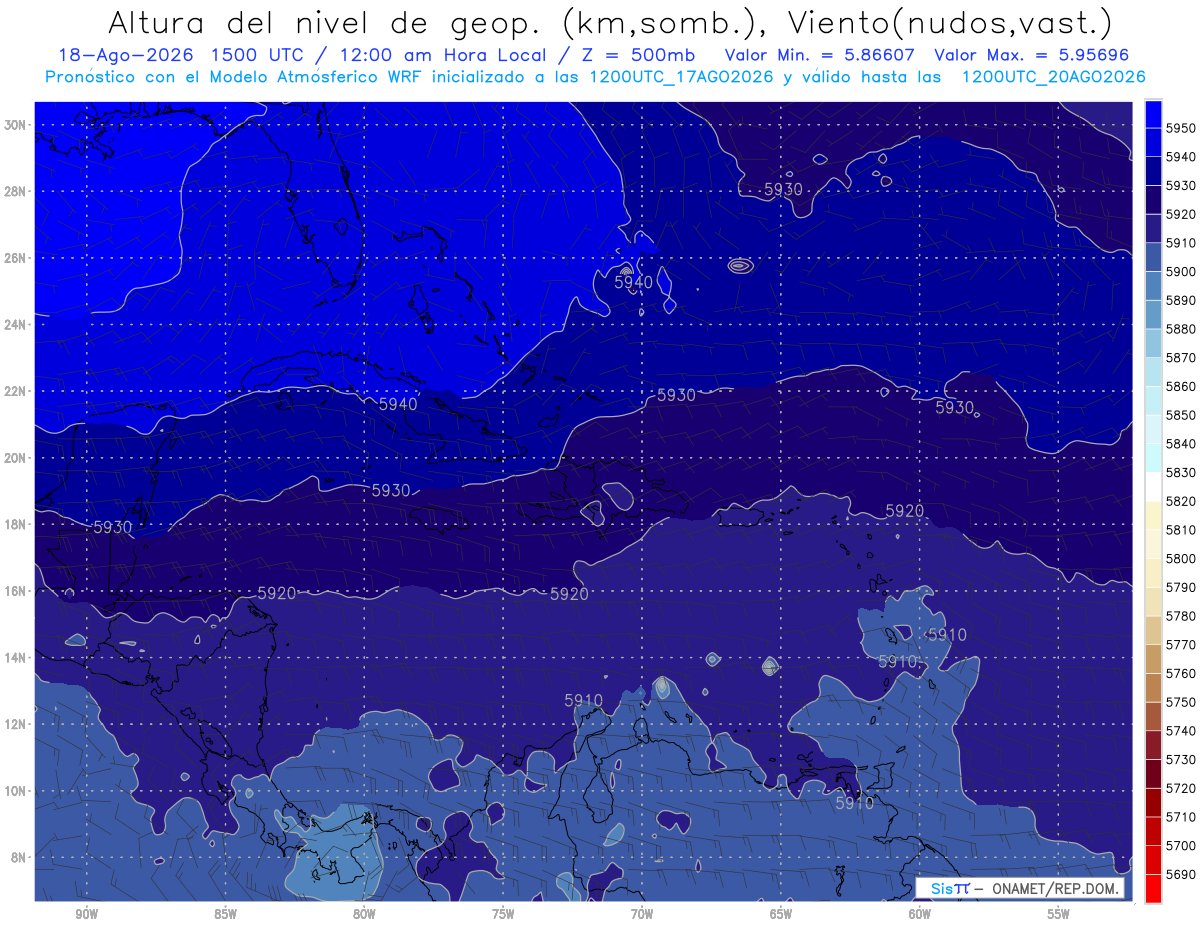
Task: Click the 5910 contour label near 12N 72W
Action: 583,700
